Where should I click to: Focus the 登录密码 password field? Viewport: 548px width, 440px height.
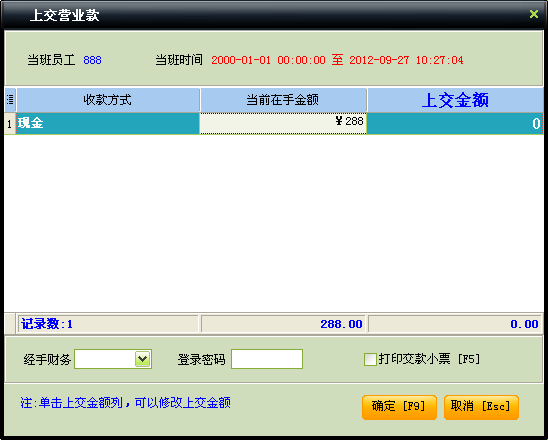267,359
